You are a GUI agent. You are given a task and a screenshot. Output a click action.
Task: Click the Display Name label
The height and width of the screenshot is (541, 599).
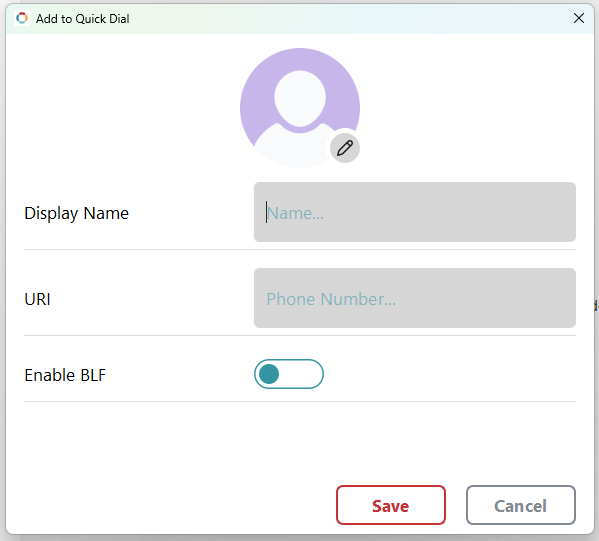pos(76,213)
